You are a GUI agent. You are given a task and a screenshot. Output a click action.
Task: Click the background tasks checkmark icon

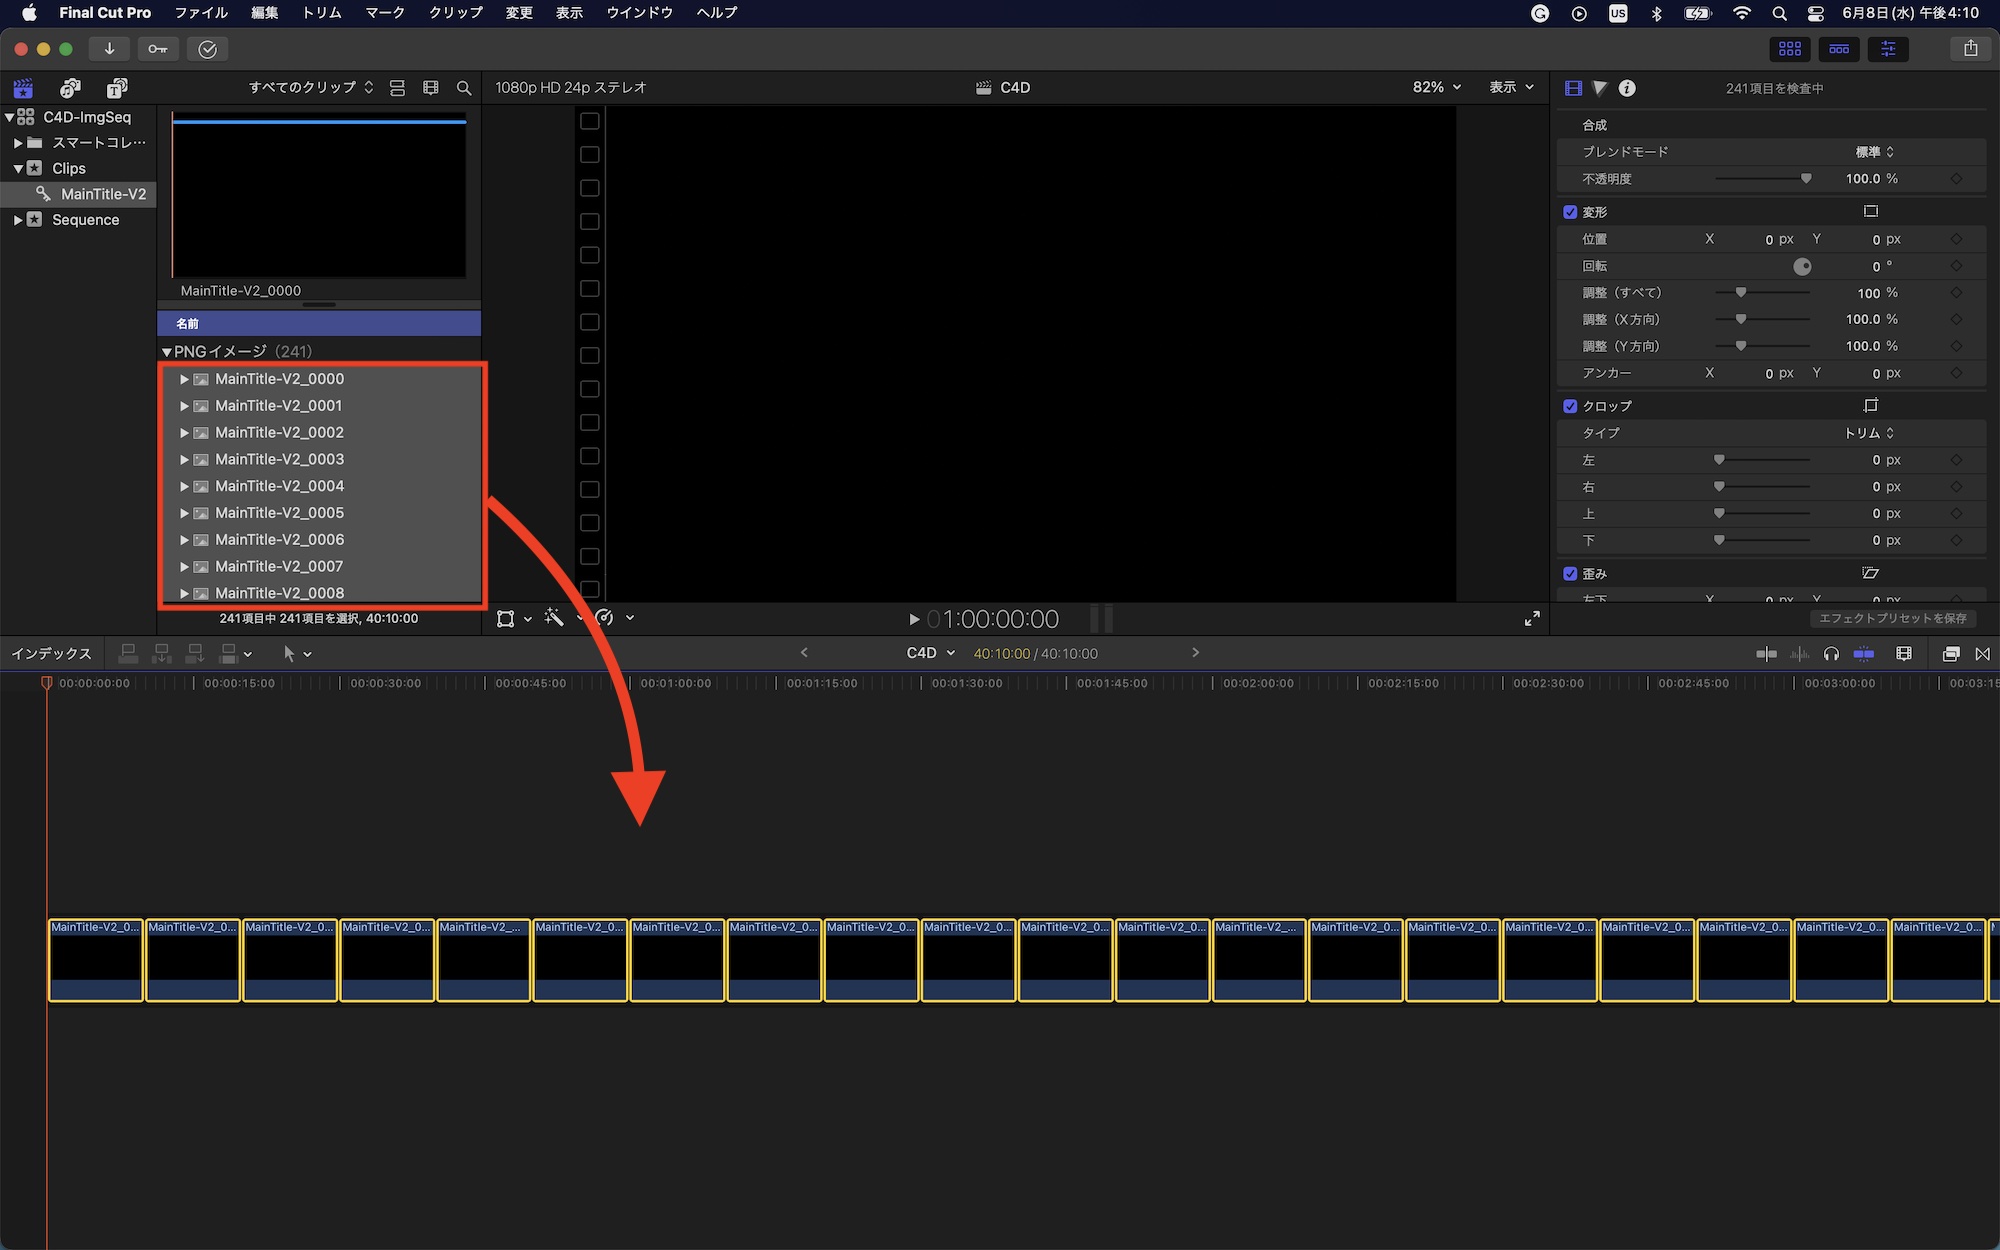[x=207, y=49]
